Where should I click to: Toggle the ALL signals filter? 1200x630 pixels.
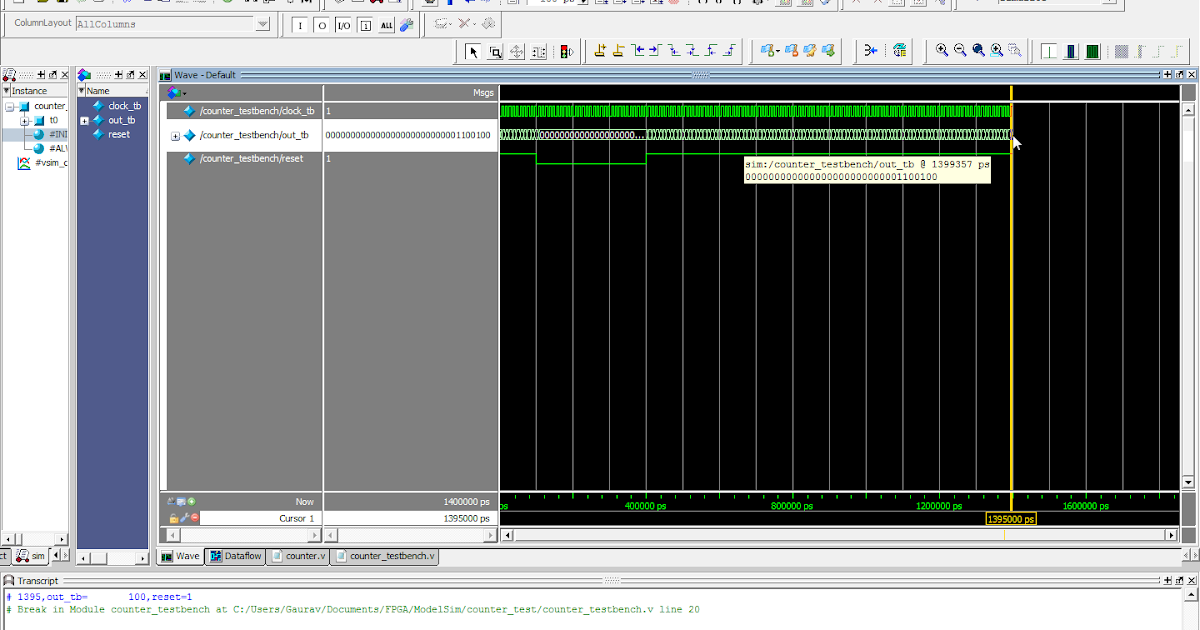pos(387,25)
